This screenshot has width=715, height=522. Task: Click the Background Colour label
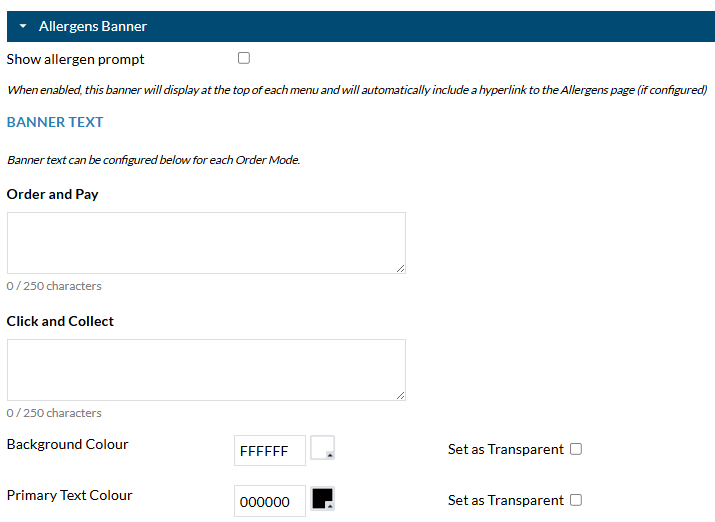point(67,444)
